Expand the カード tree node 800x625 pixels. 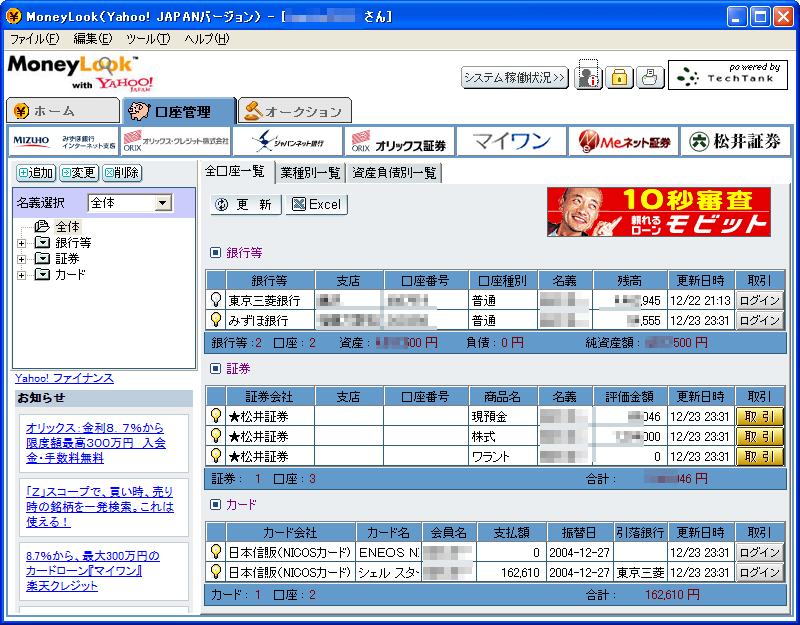(x=21, y=275)
